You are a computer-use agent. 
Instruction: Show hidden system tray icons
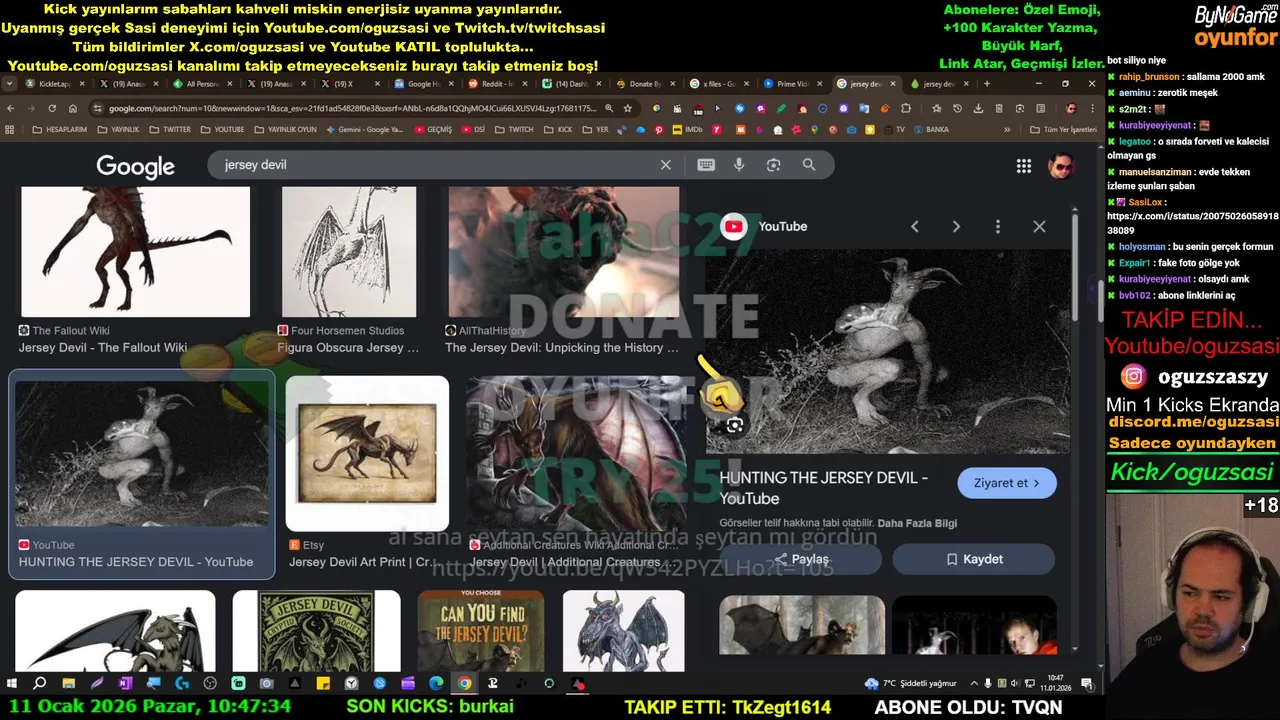point(974,684)
